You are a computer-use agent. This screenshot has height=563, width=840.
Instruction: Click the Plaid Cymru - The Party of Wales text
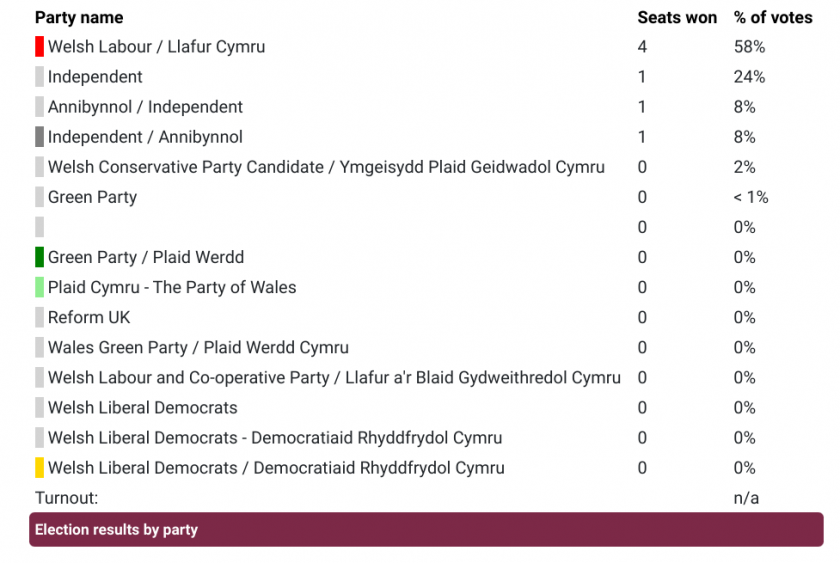click(172, 288)
